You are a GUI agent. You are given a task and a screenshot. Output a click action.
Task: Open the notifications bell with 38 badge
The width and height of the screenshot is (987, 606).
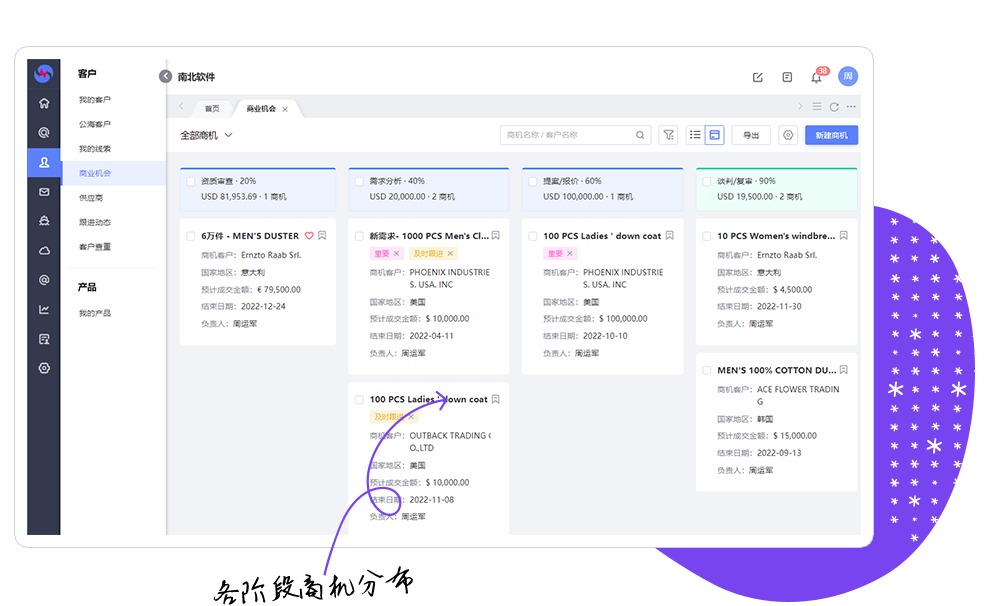pos(816,78)
